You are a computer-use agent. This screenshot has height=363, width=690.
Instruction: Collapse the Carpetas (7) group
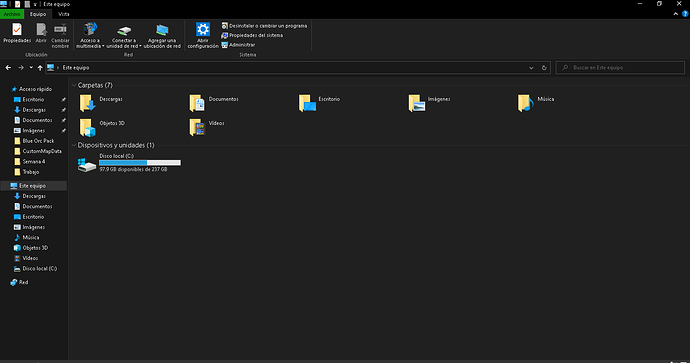[74, 85]
